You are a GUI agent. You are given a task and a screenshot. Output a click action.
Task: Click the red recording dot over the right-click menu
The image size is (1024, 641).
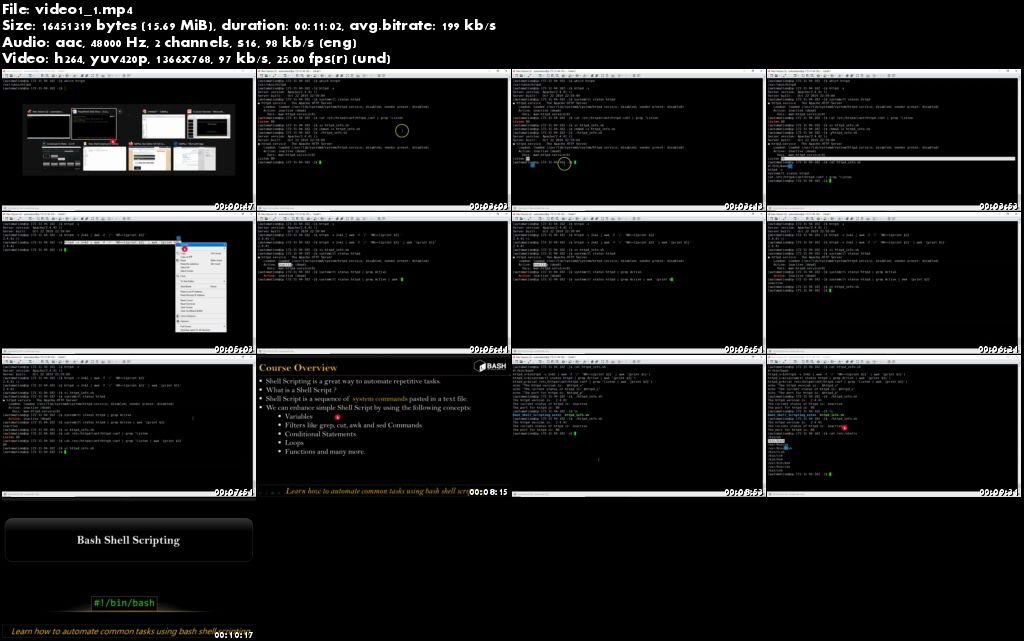tap(184, 249)
